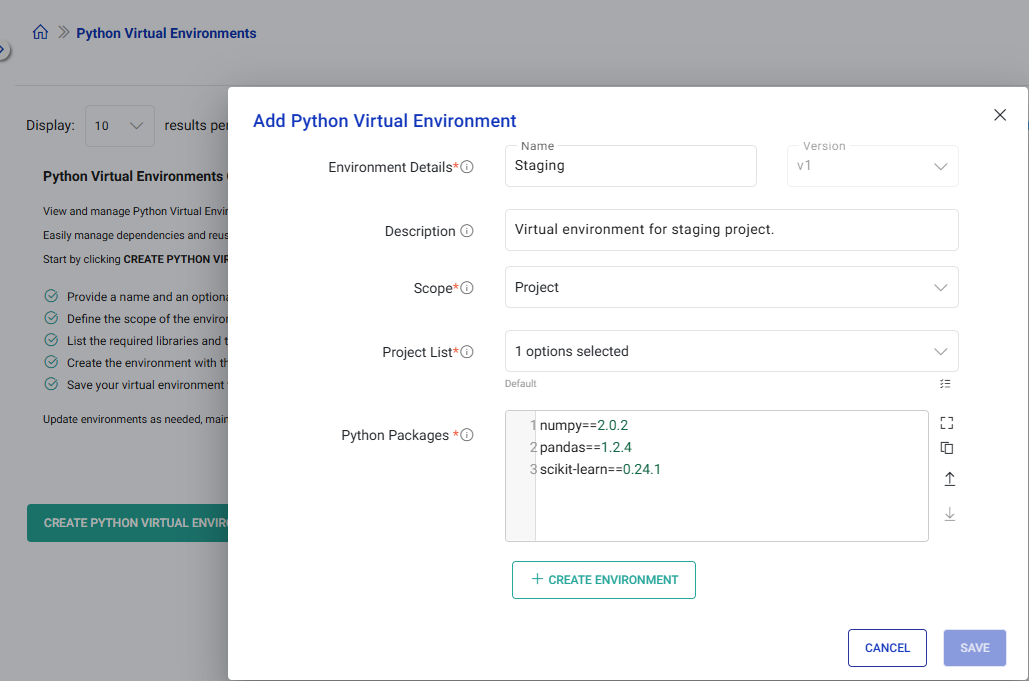Expand the Python Packages editor to fullscreen
This screenshot has width=1029, height=681.
[947, 422]
